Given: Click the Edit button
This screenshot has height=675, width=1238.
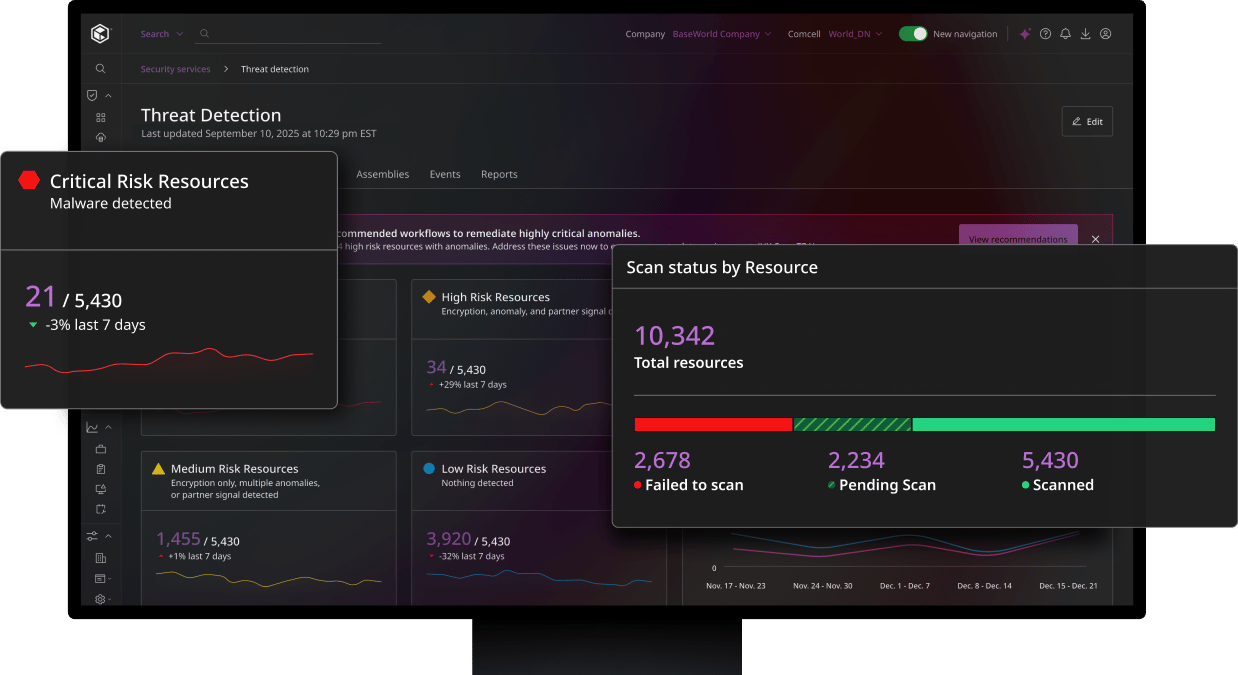Looking at the screenshot, I should pos(1087,121).
